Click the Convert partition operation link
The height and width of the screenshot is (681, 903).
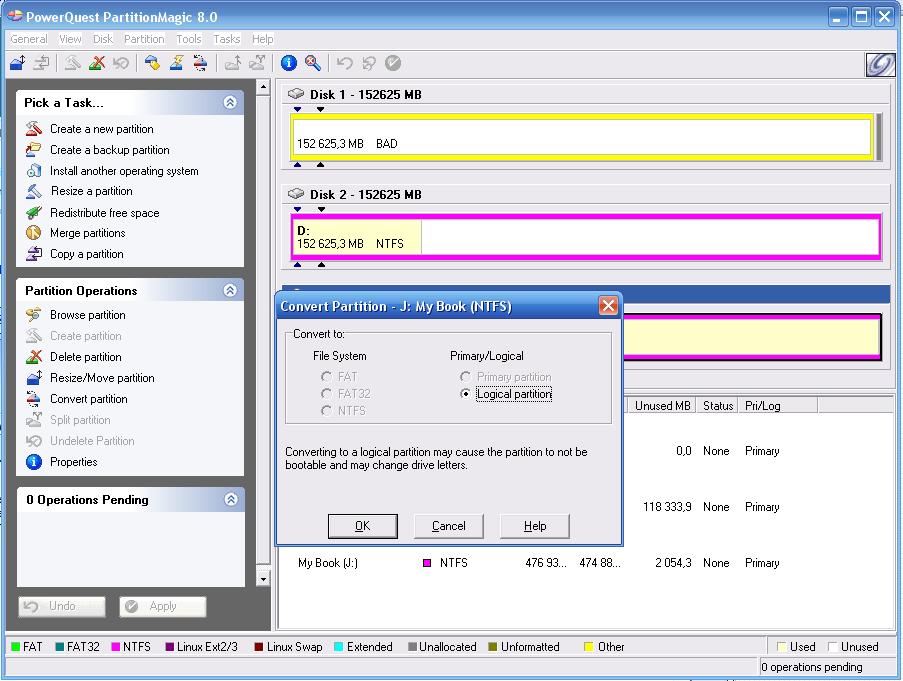[x=89, y=399]
